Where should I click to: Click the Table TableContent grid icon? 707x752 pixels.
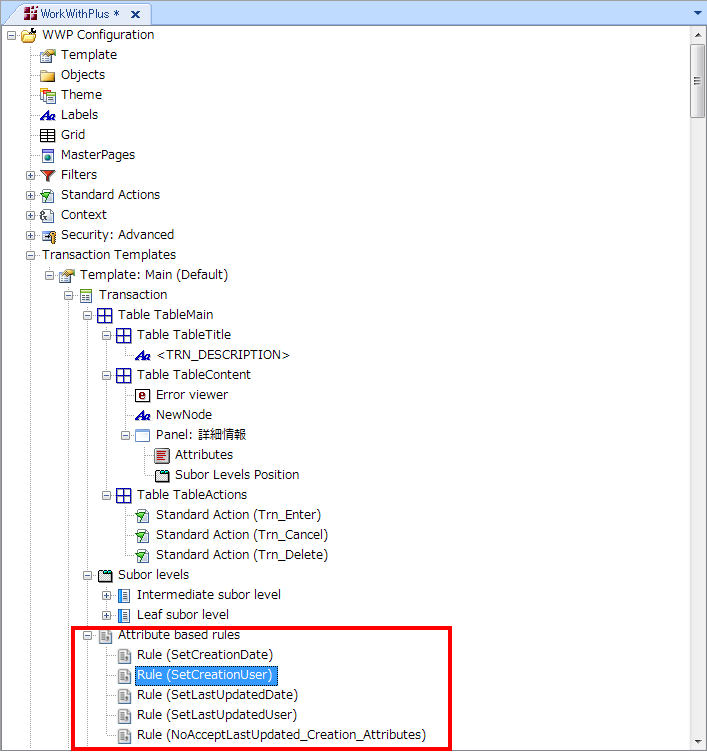point(124,376)
